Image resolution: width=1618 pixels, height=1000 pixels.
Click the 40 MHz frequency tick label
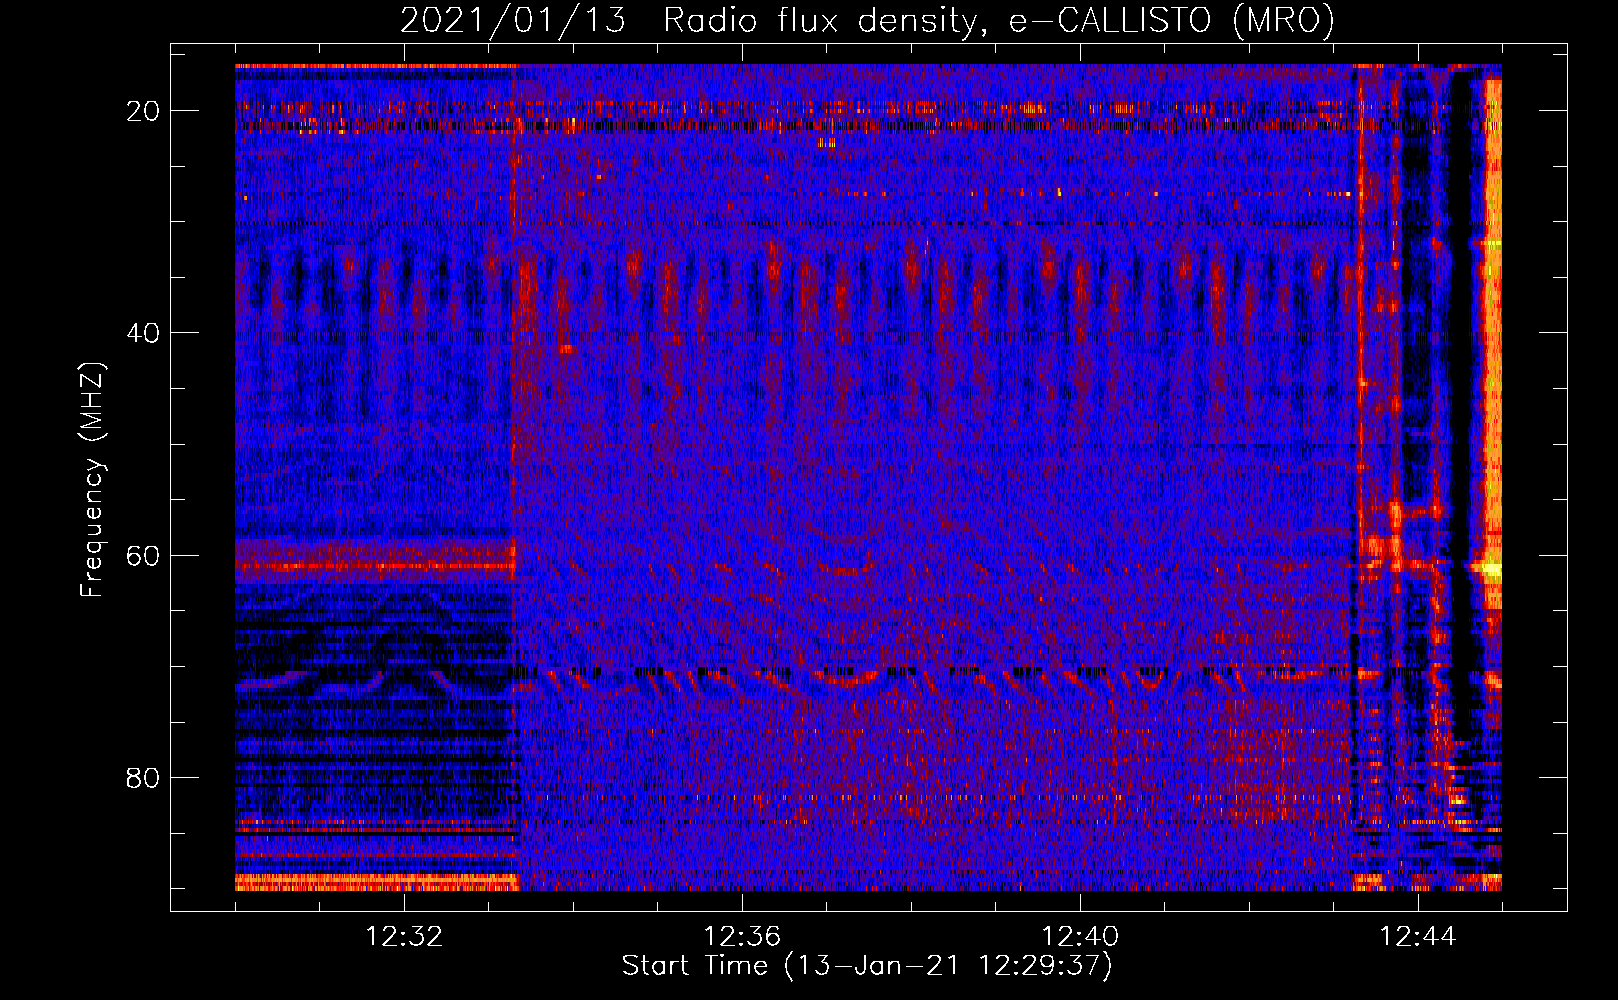click(143, 333)
